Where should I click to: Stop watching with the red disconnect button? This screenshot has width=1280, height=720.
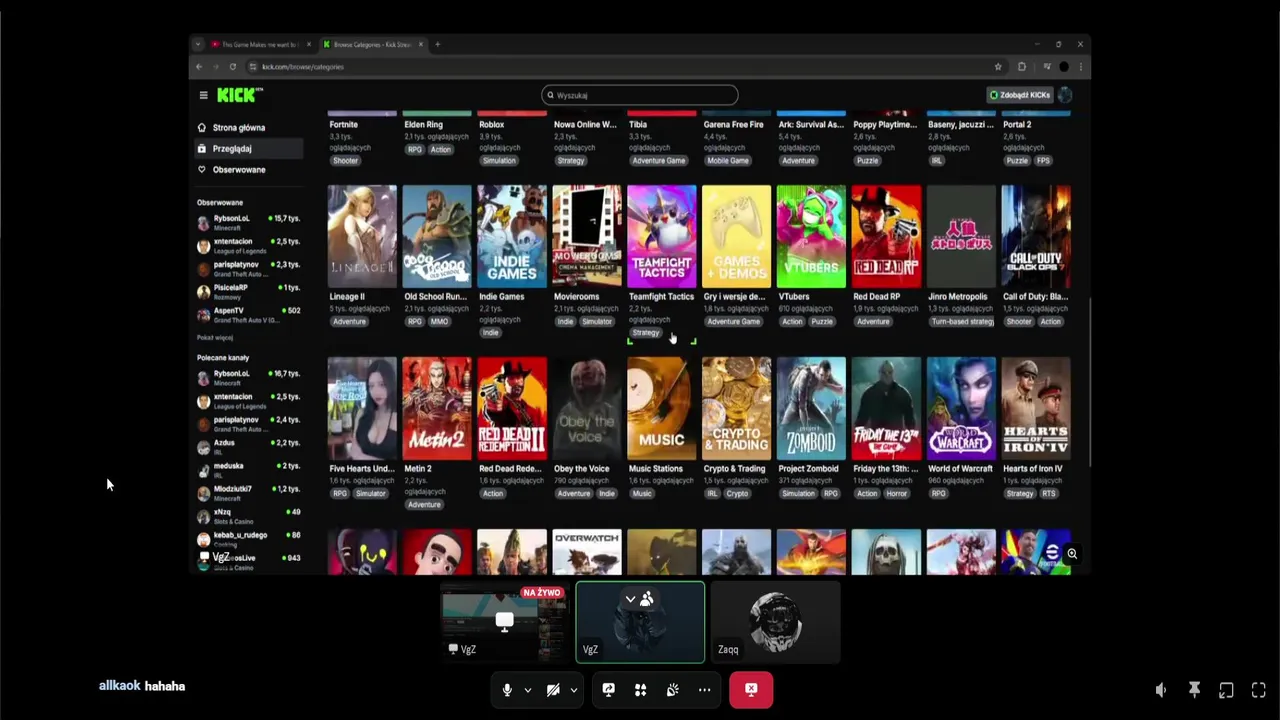(751, 690)
